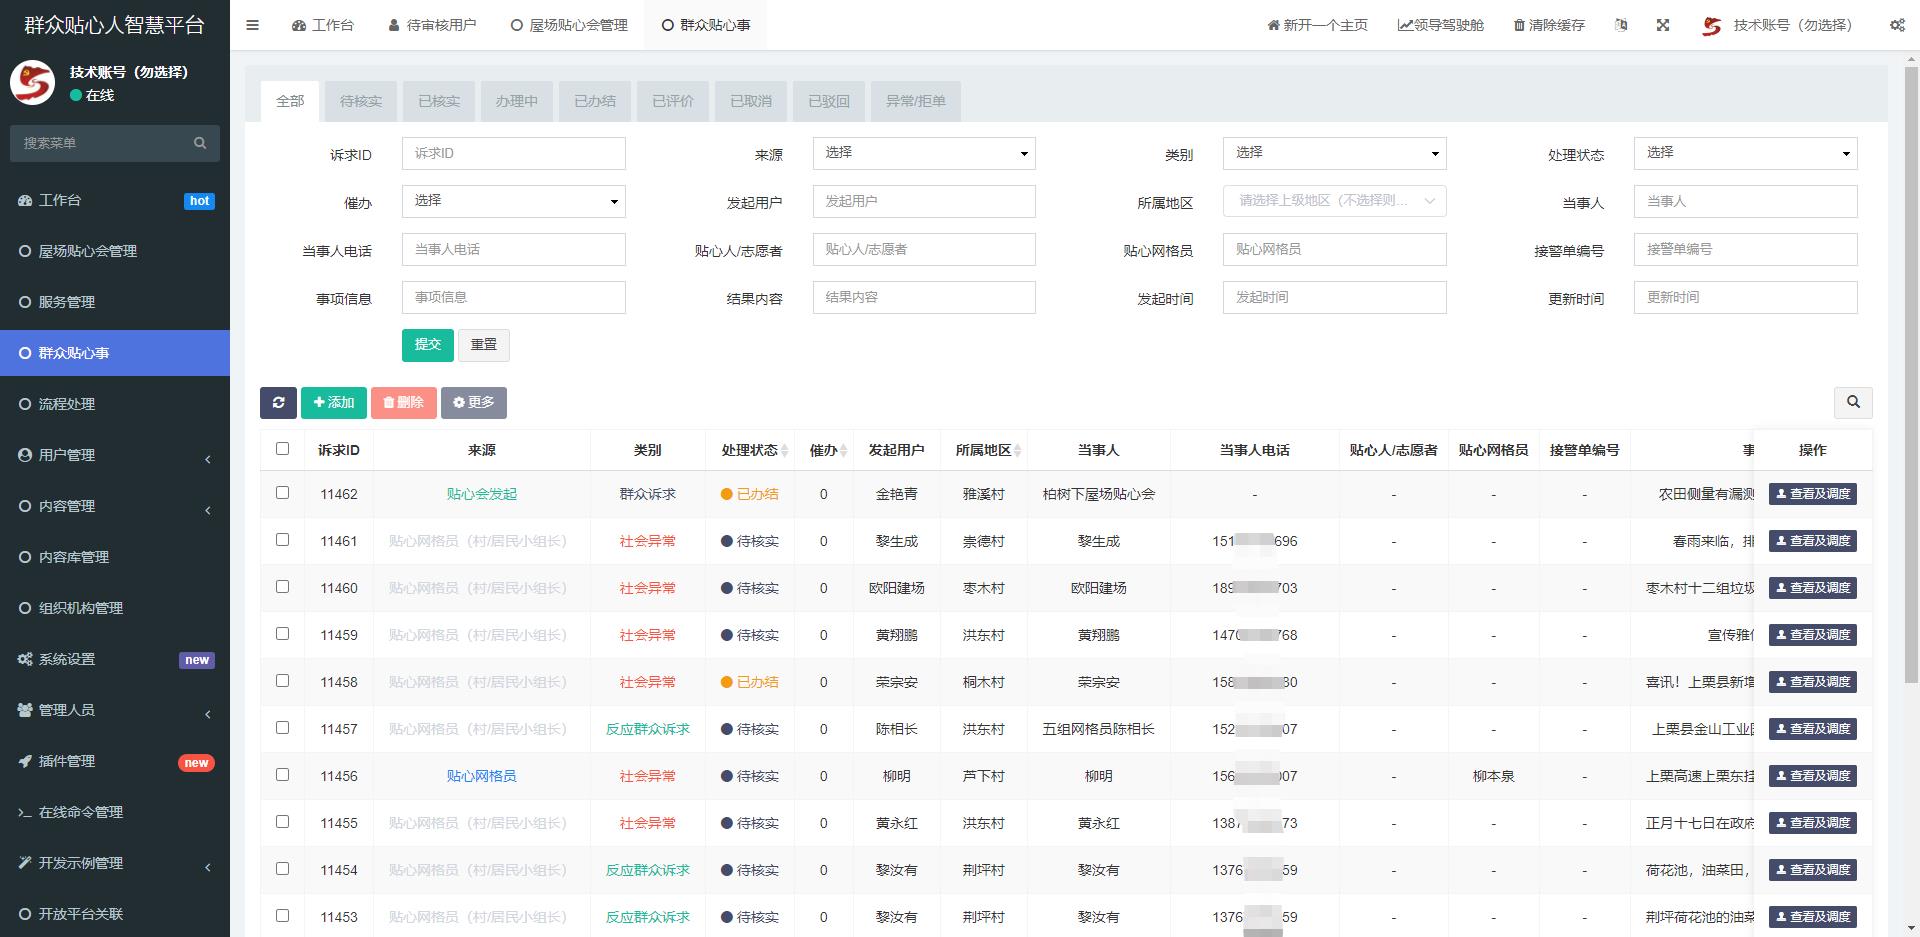This screenshot has width=1920, height=937.
Task: Check the row checkbox for 诉求ID 11458
Action: tap(282, 681)
